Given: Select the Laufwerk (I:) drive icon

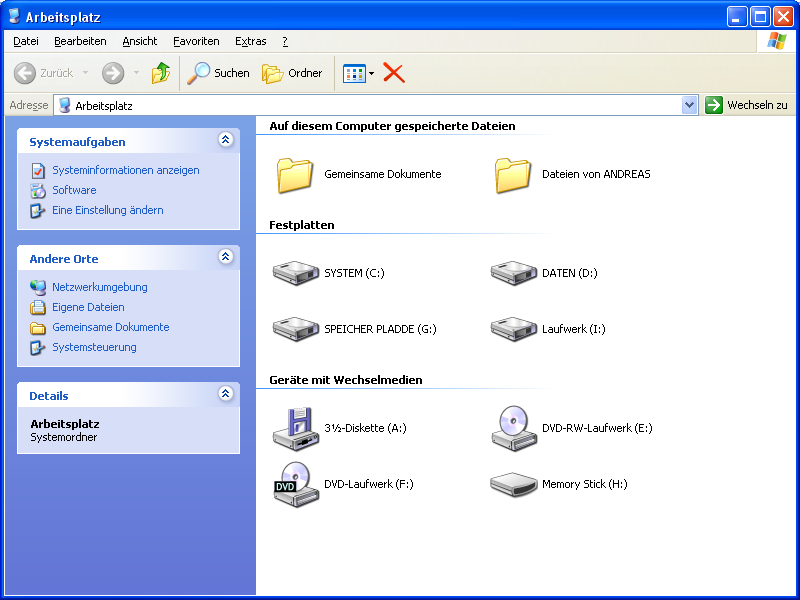Looking at the screenshot, I should (x=514, y=329).
